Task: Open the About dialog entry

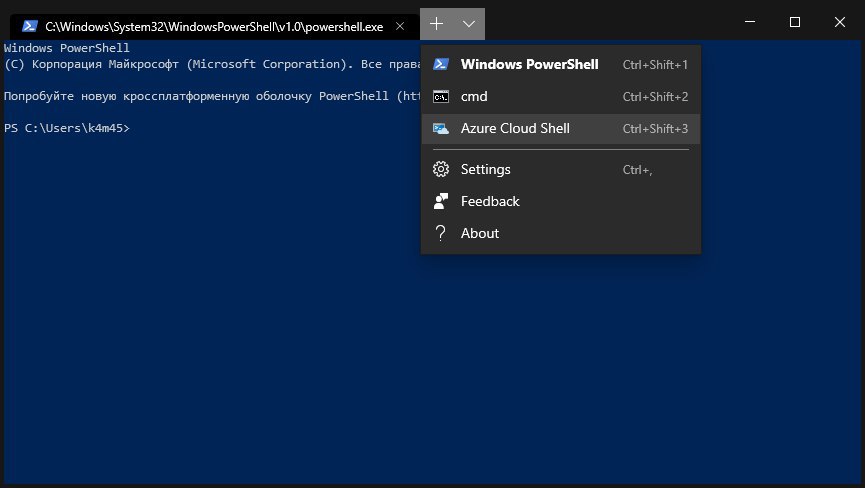Action: point(561,233)
